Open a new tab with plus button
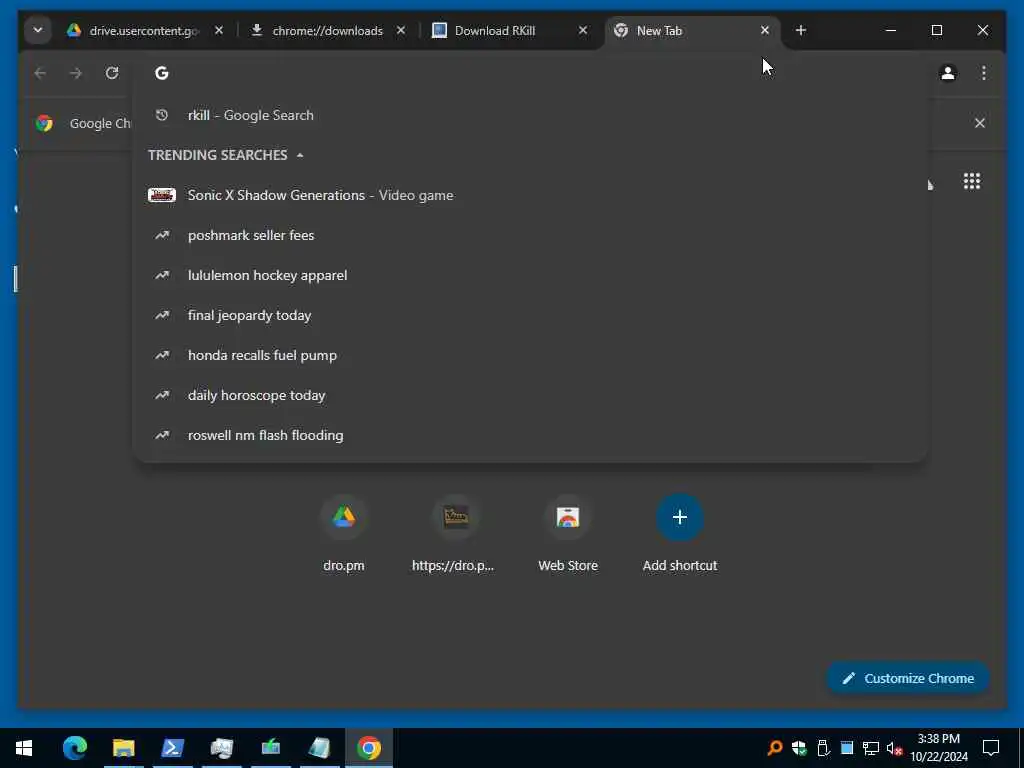The height and width of the screenshot is (768, 1024). pyautogui.click(x=801, y=30)
